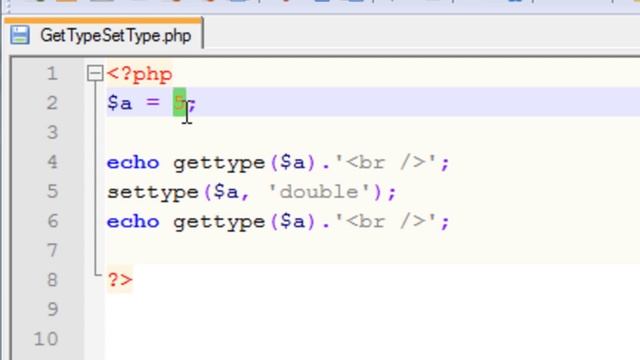Click 'echo' keyword on line 6

133,222
